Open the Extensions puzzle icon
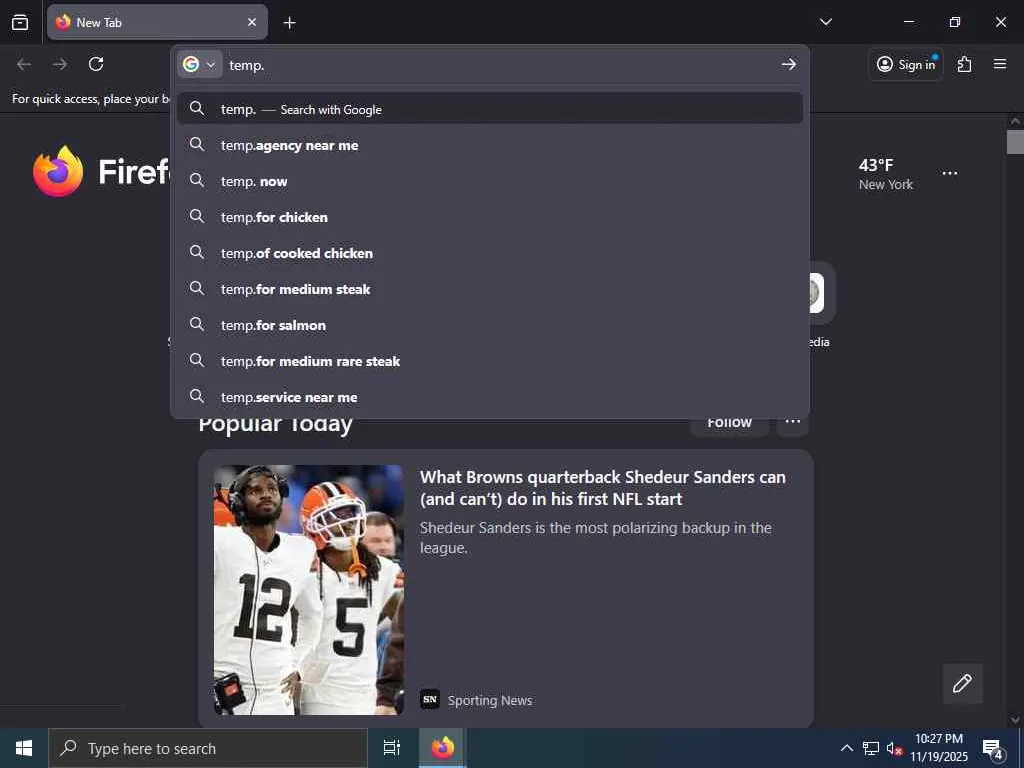The height and width of the screenshot is (768, 1024). coord(964,64)
